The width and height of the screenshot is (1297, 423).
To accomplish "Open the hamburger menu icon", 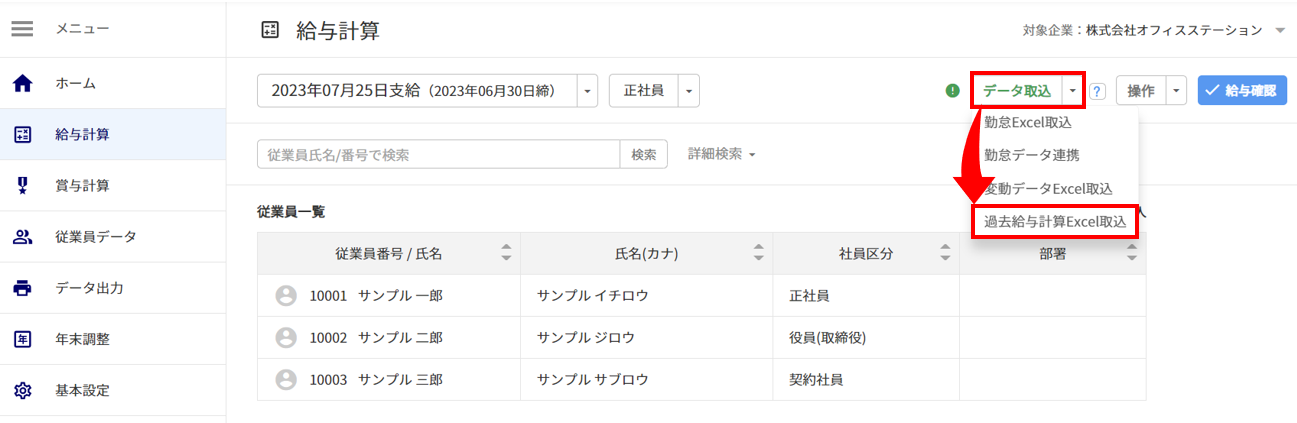I will point(22,29).
